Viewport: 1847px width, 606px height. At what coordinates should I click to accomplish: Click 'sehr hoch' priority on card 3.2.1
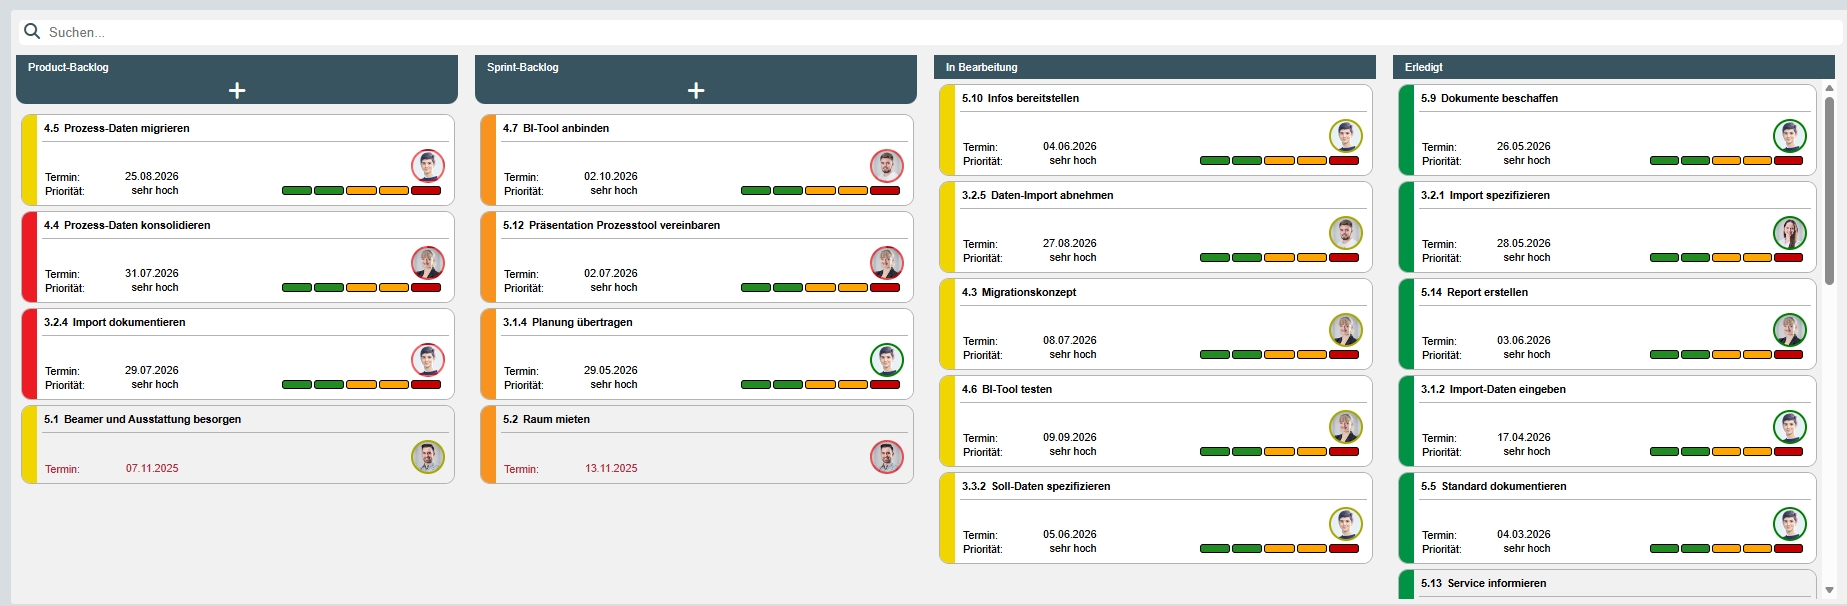pyautogui.click(x=1527, y=257)
